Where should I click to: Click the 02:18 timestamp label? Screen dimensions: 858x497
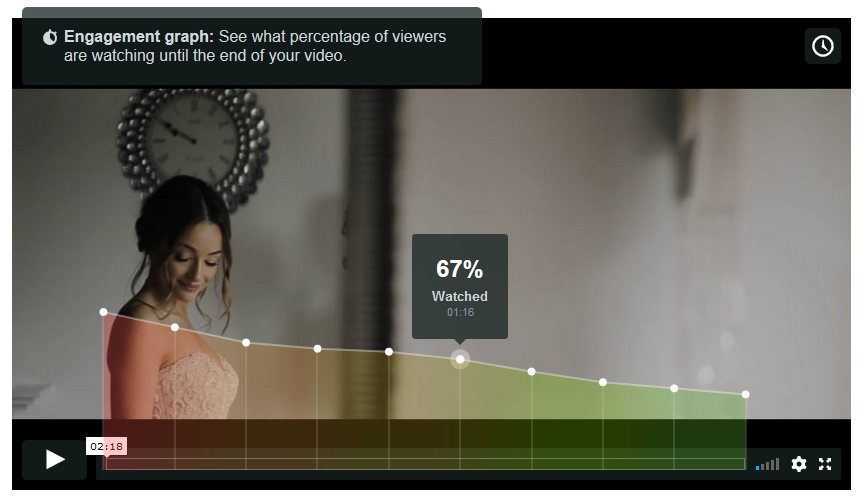[x=107, y=446]
